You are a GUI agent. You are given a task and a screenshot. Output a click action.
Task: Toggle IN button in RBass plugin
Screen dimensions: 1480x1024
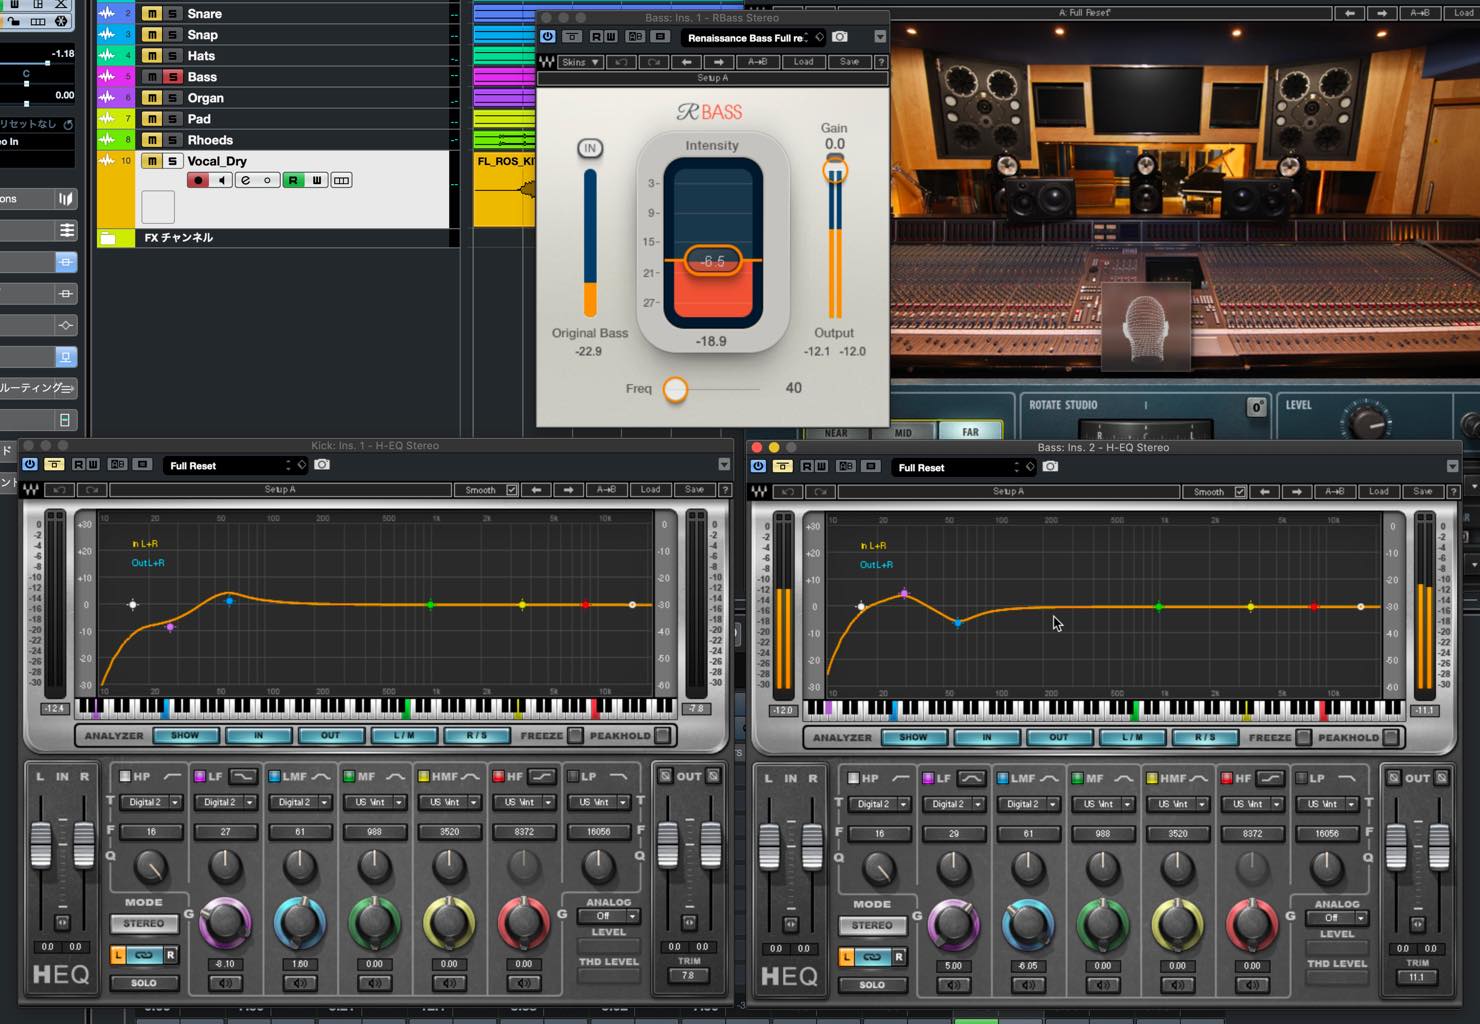590,148
